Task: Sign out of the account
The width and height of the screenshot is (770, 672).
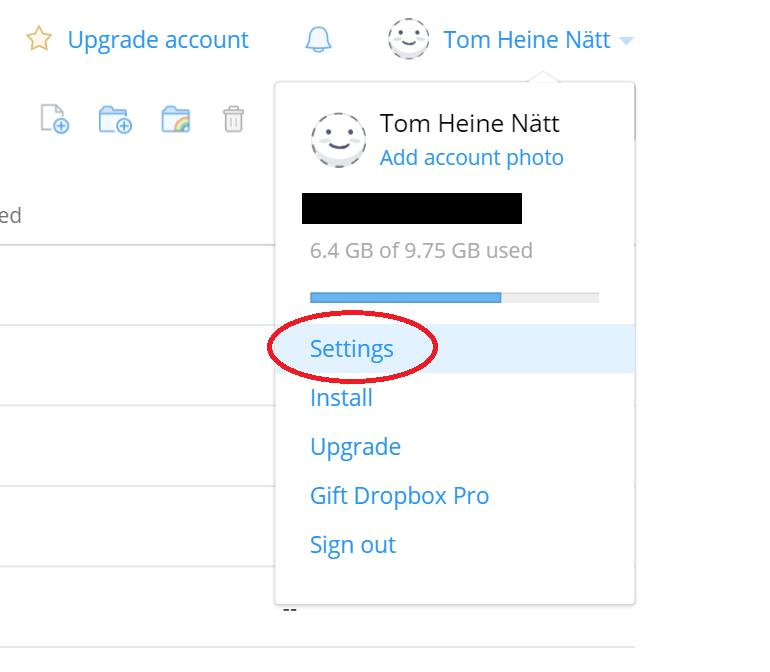Action: click(x=353, y=545)
